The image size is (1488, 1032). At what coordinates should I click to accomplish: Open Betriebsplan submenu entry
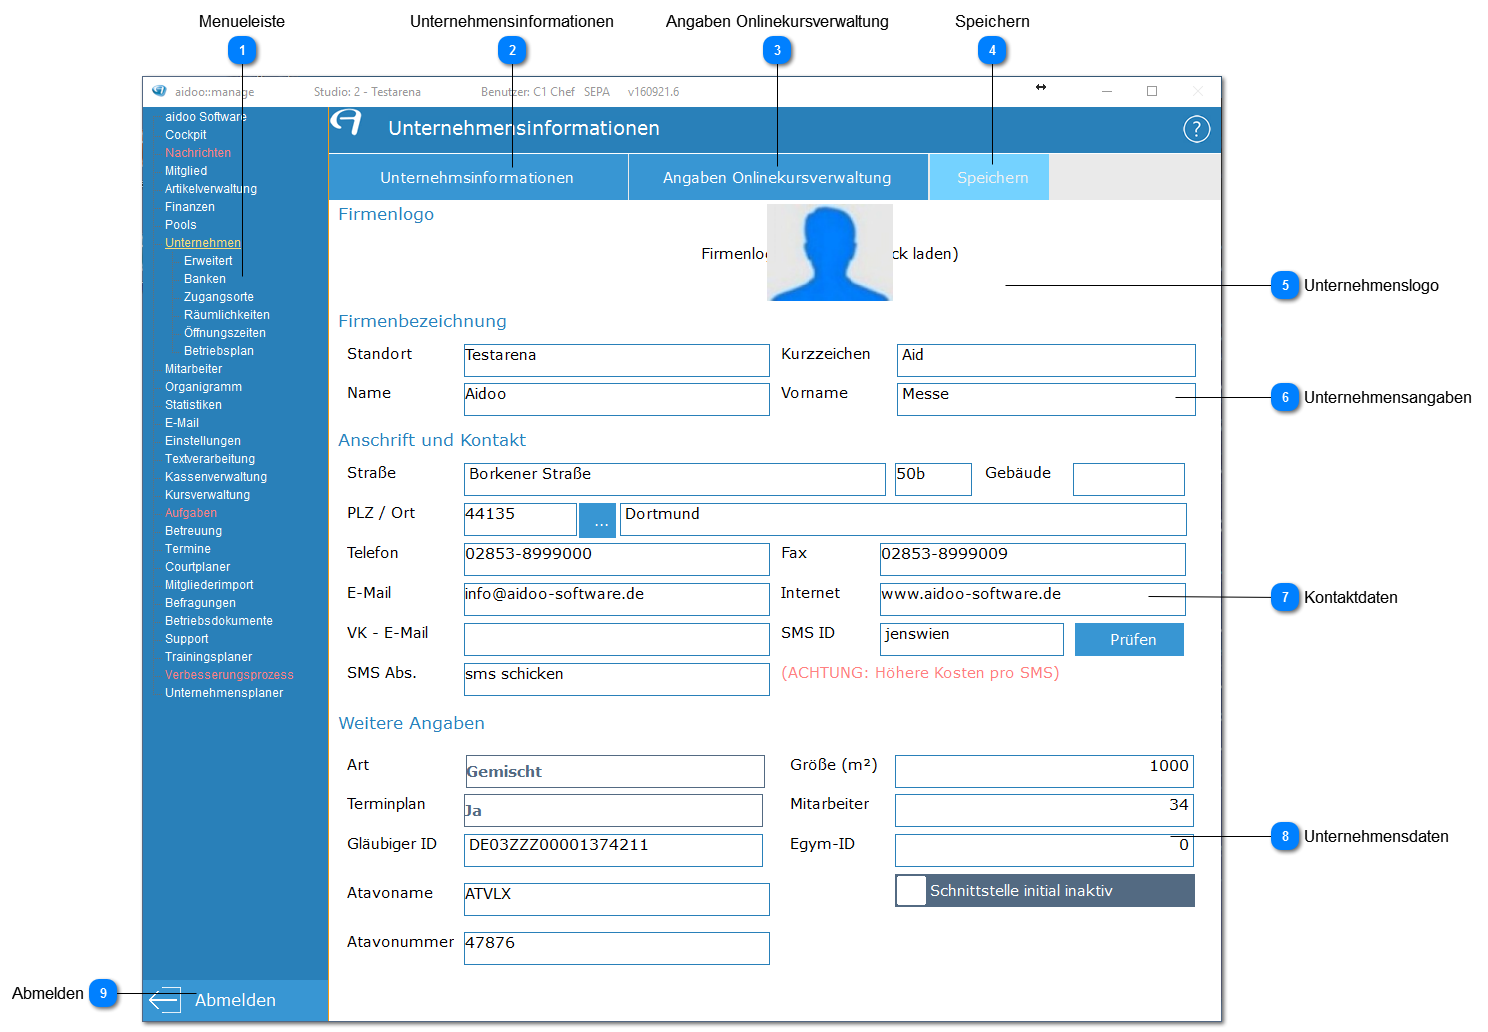coord(219,351)
